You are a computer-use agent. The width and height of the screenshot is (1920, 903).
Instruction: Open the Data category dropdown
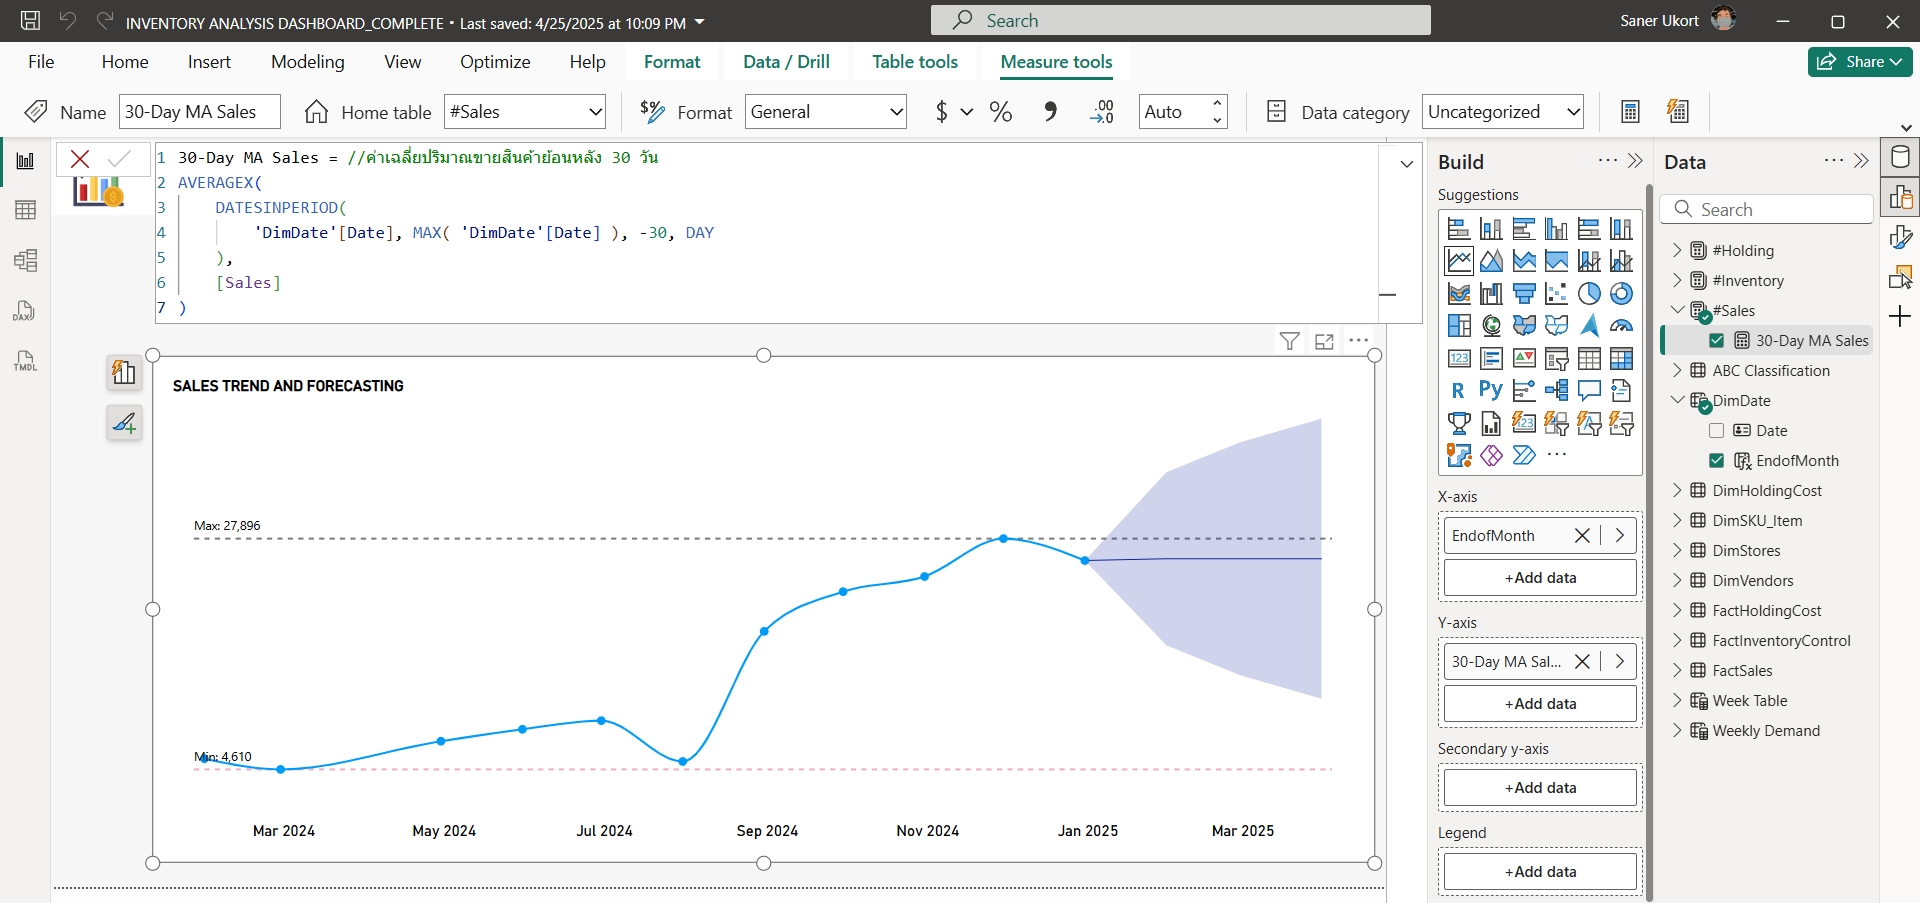tap(1503, 112)
